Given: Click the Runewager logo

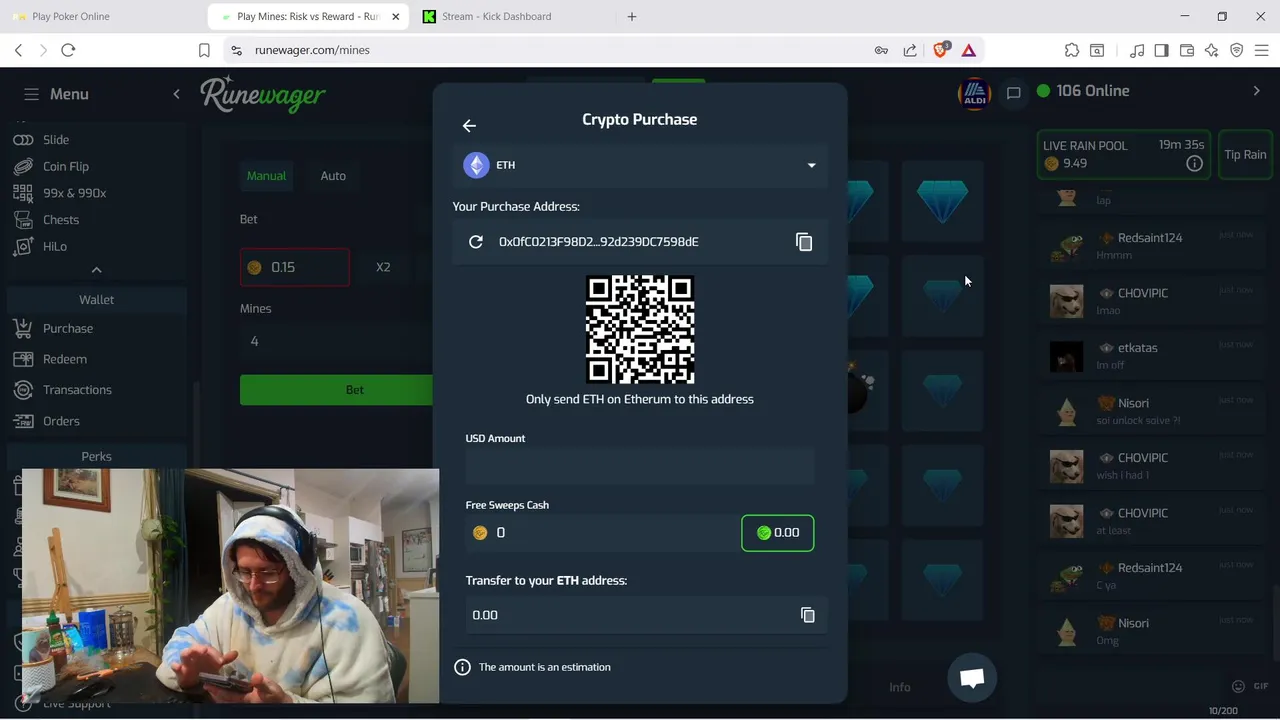Looking at the screenshot, I should [263, 94].
